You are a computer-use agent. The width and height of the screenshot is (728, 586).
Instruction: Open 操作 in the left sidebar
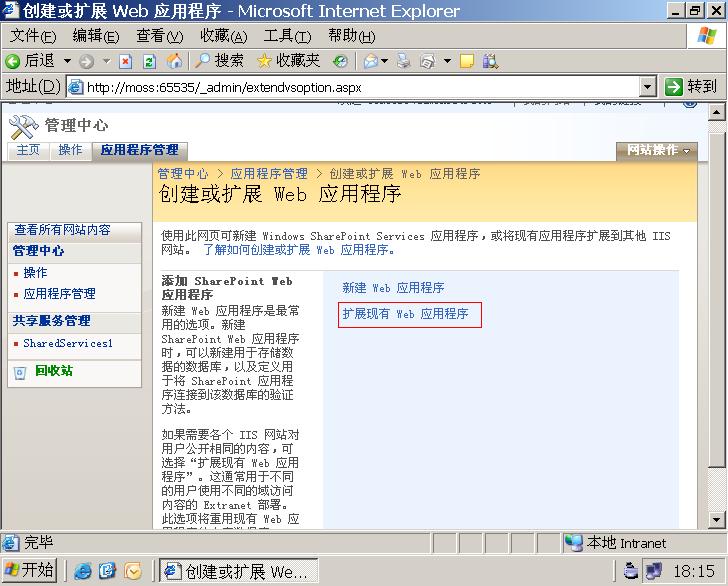[x=36, y=273]
